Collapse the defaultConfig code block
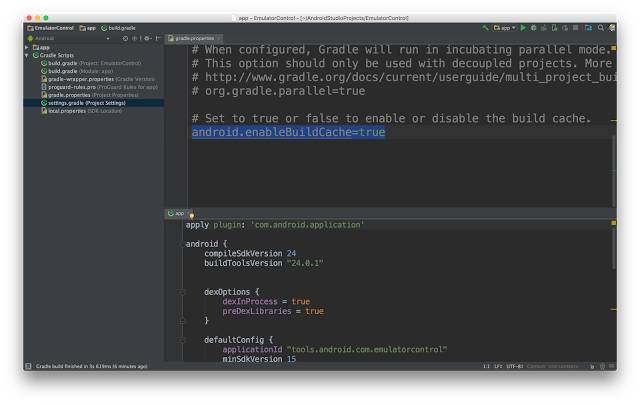 182,340
